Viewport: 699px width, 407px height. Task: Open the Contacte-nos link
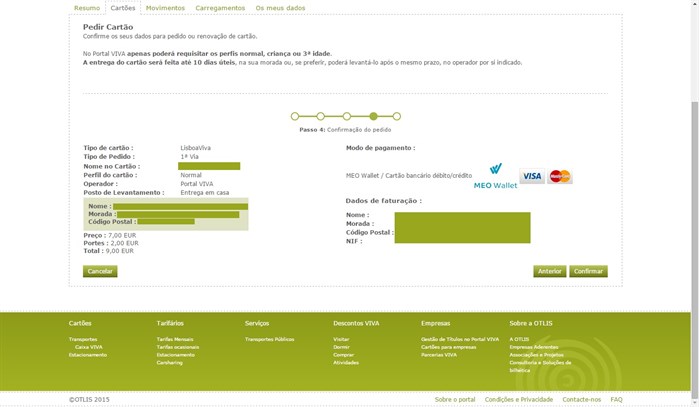[582, 399]
